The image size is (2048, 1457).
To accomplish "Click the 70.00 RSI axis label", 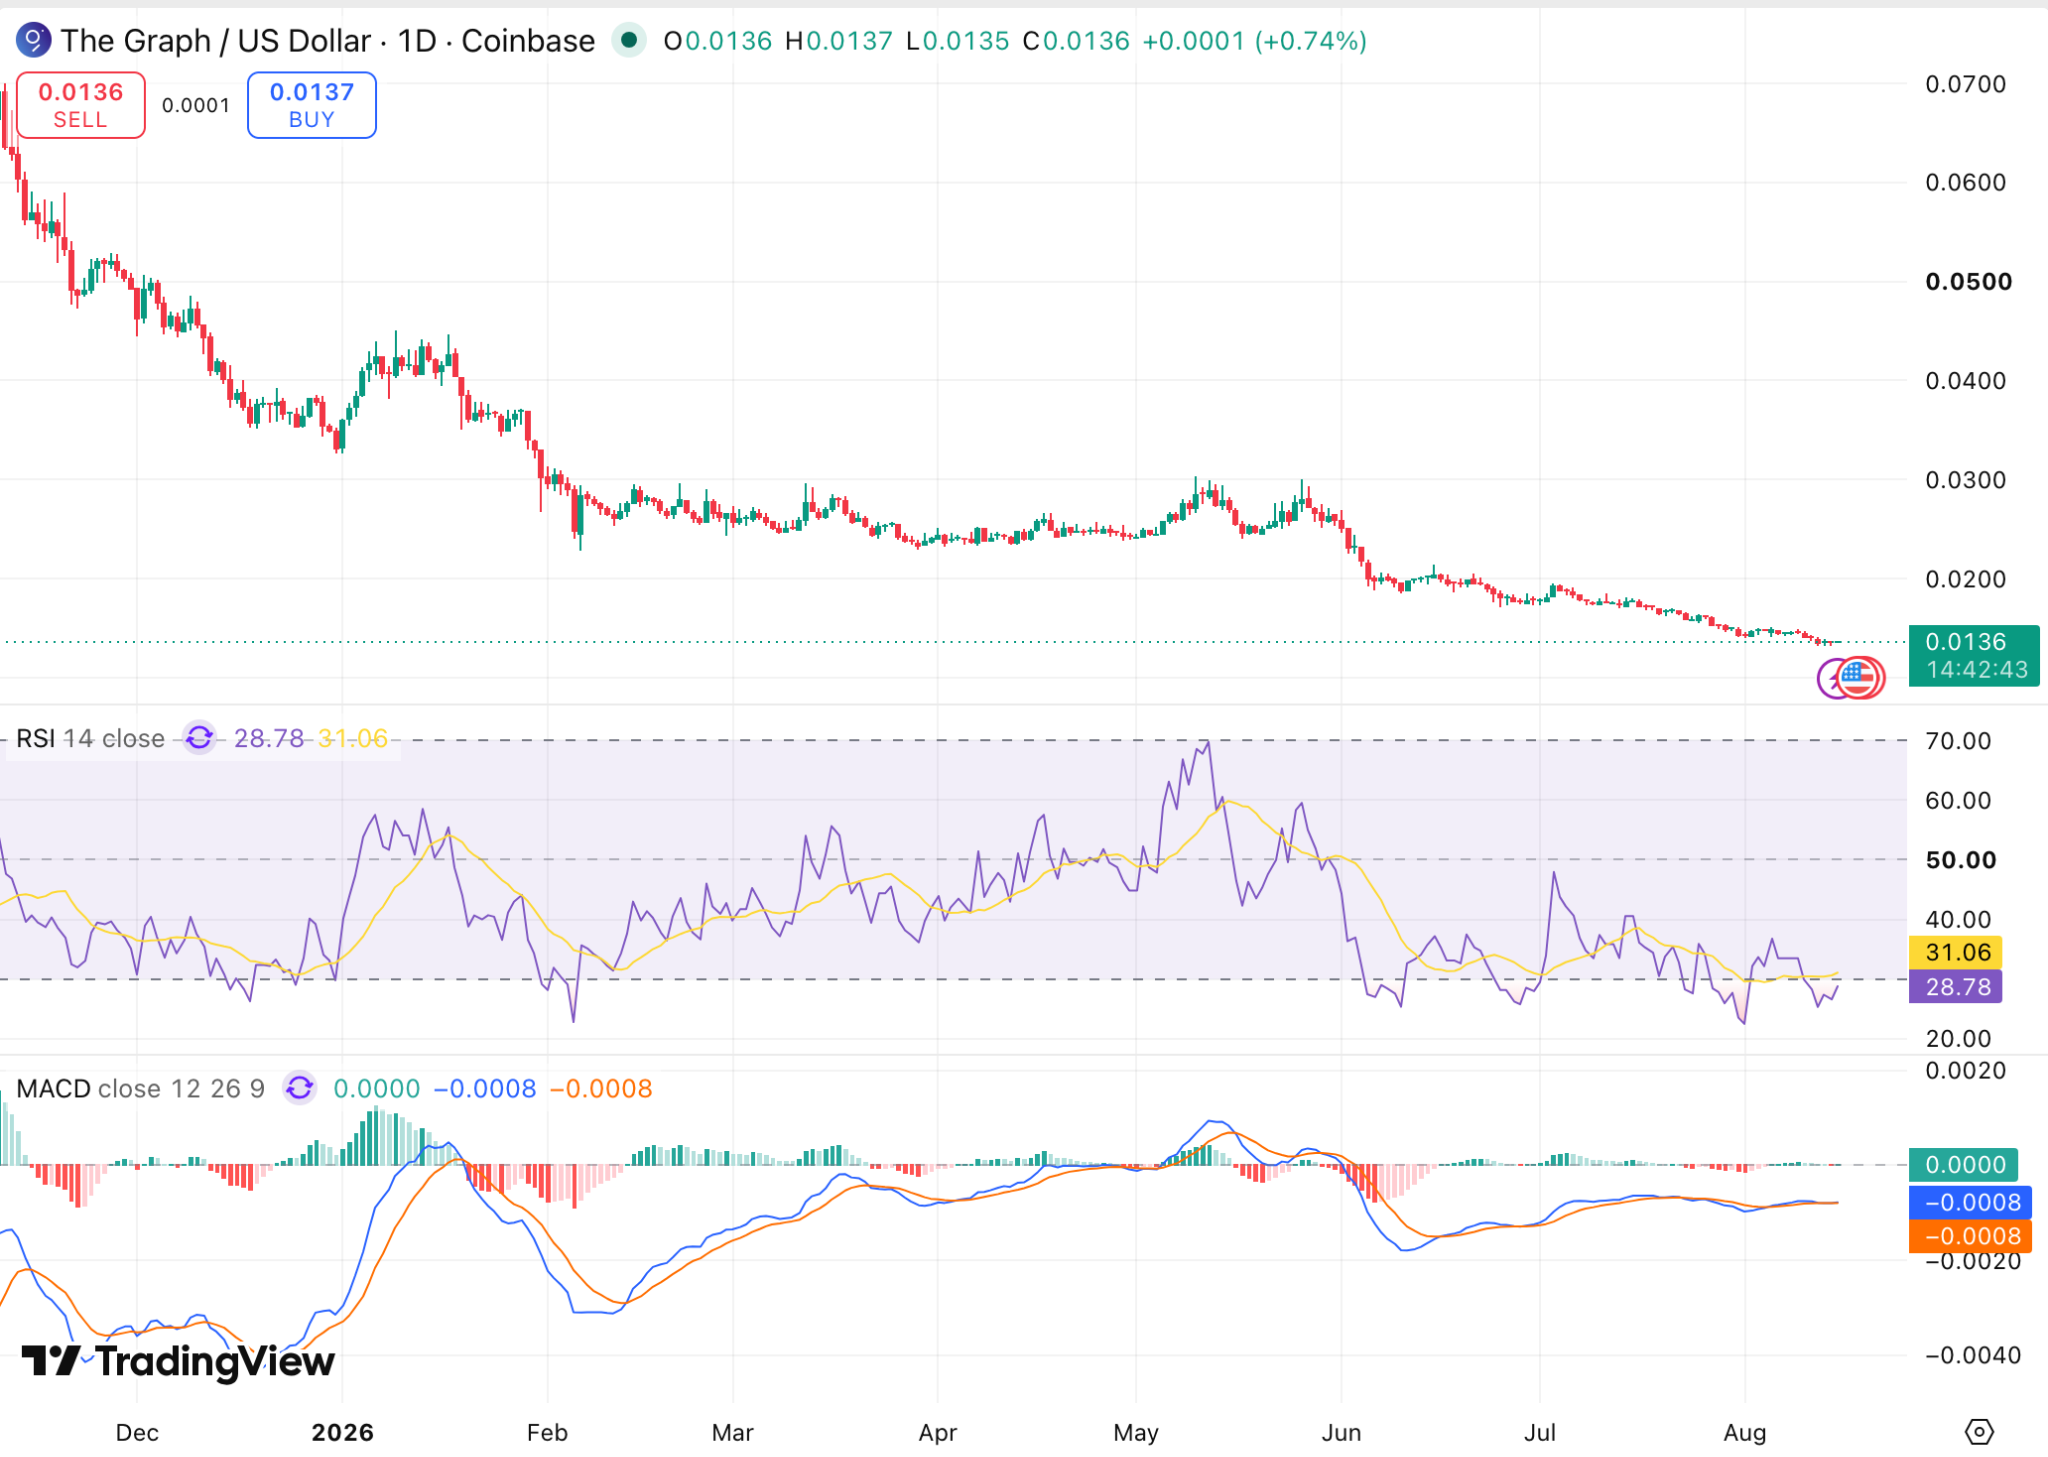I will point(1958,741).
